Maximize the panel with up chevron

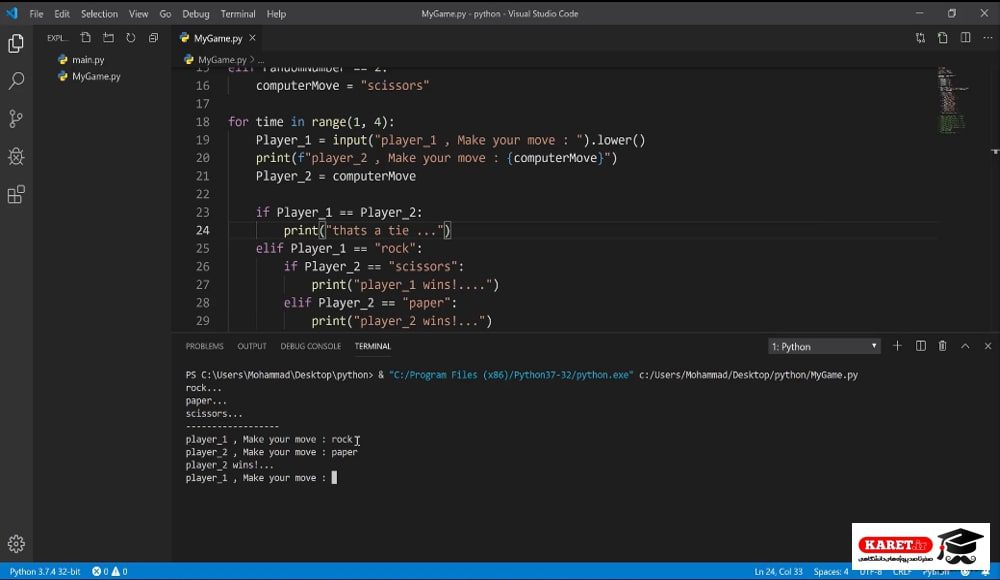(966, 346)
